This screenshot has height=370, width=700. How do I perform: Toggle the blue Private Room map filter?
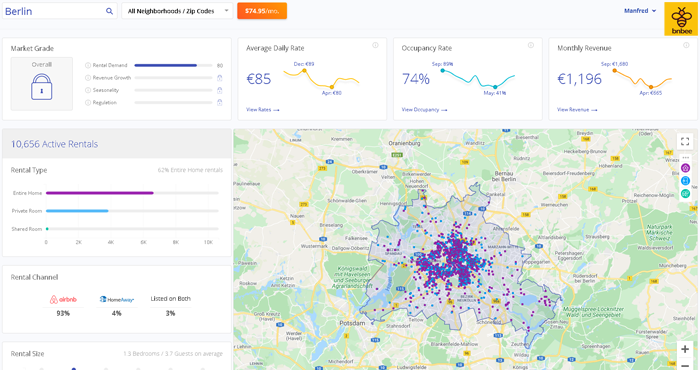point(685,181)
